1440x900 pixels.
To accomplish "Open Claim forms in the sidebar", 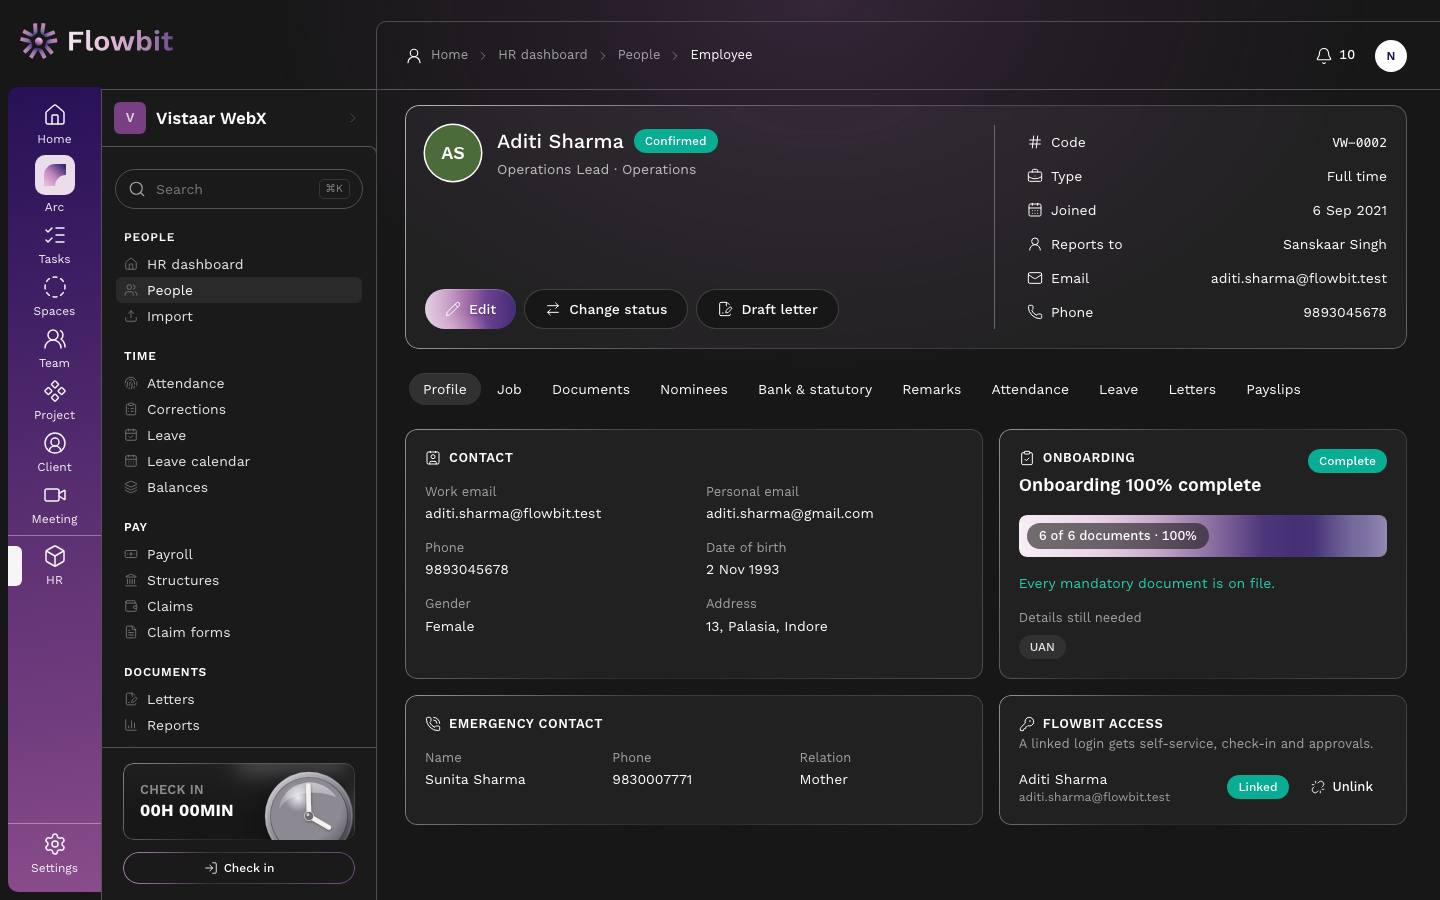I will coord(239,632).
